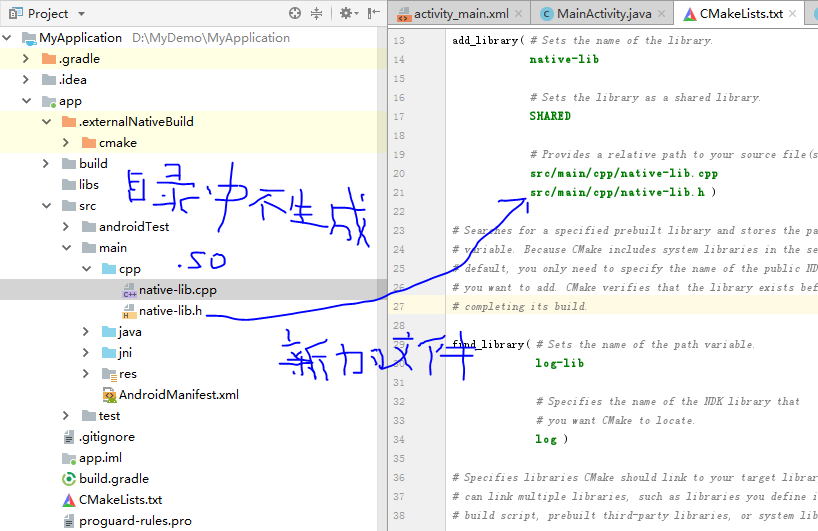This screenshot has width=818, height=531.
Task: Click the header file icon of native-lib.h
Action: tap(129, 311)
